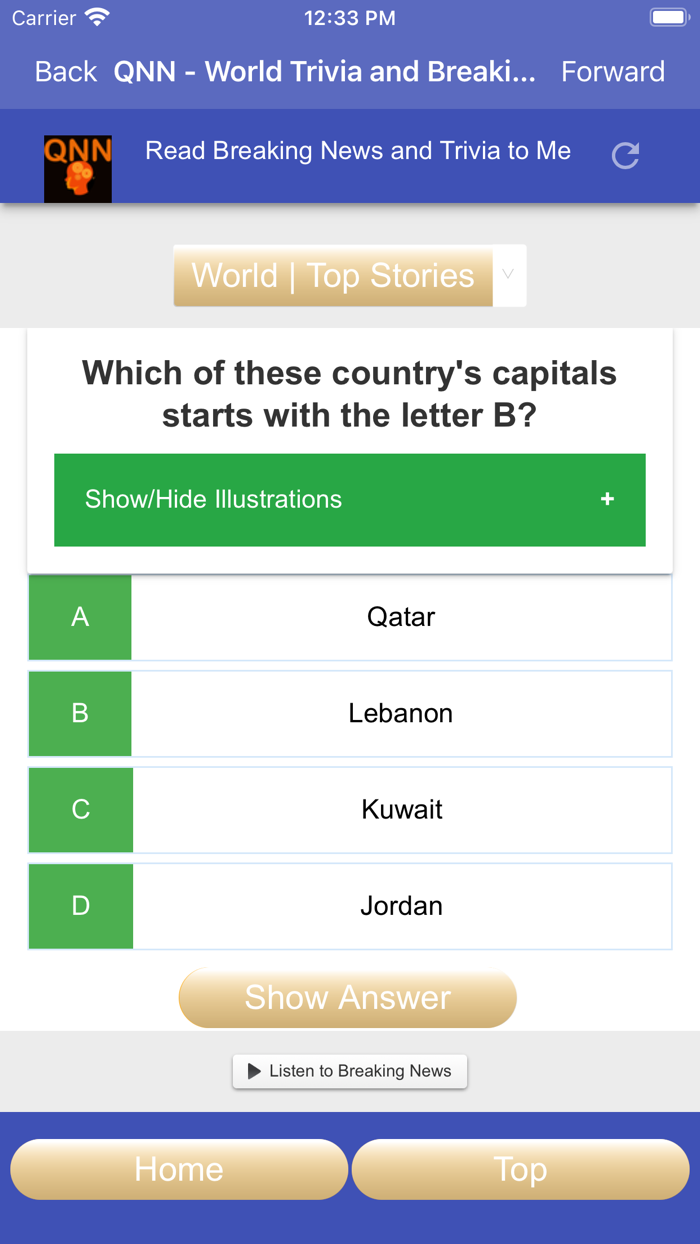Tap the plus icon on Show/Hide Illustrations bar
The width and height of the screenshot is (700, 1244).
click(607, 499)
